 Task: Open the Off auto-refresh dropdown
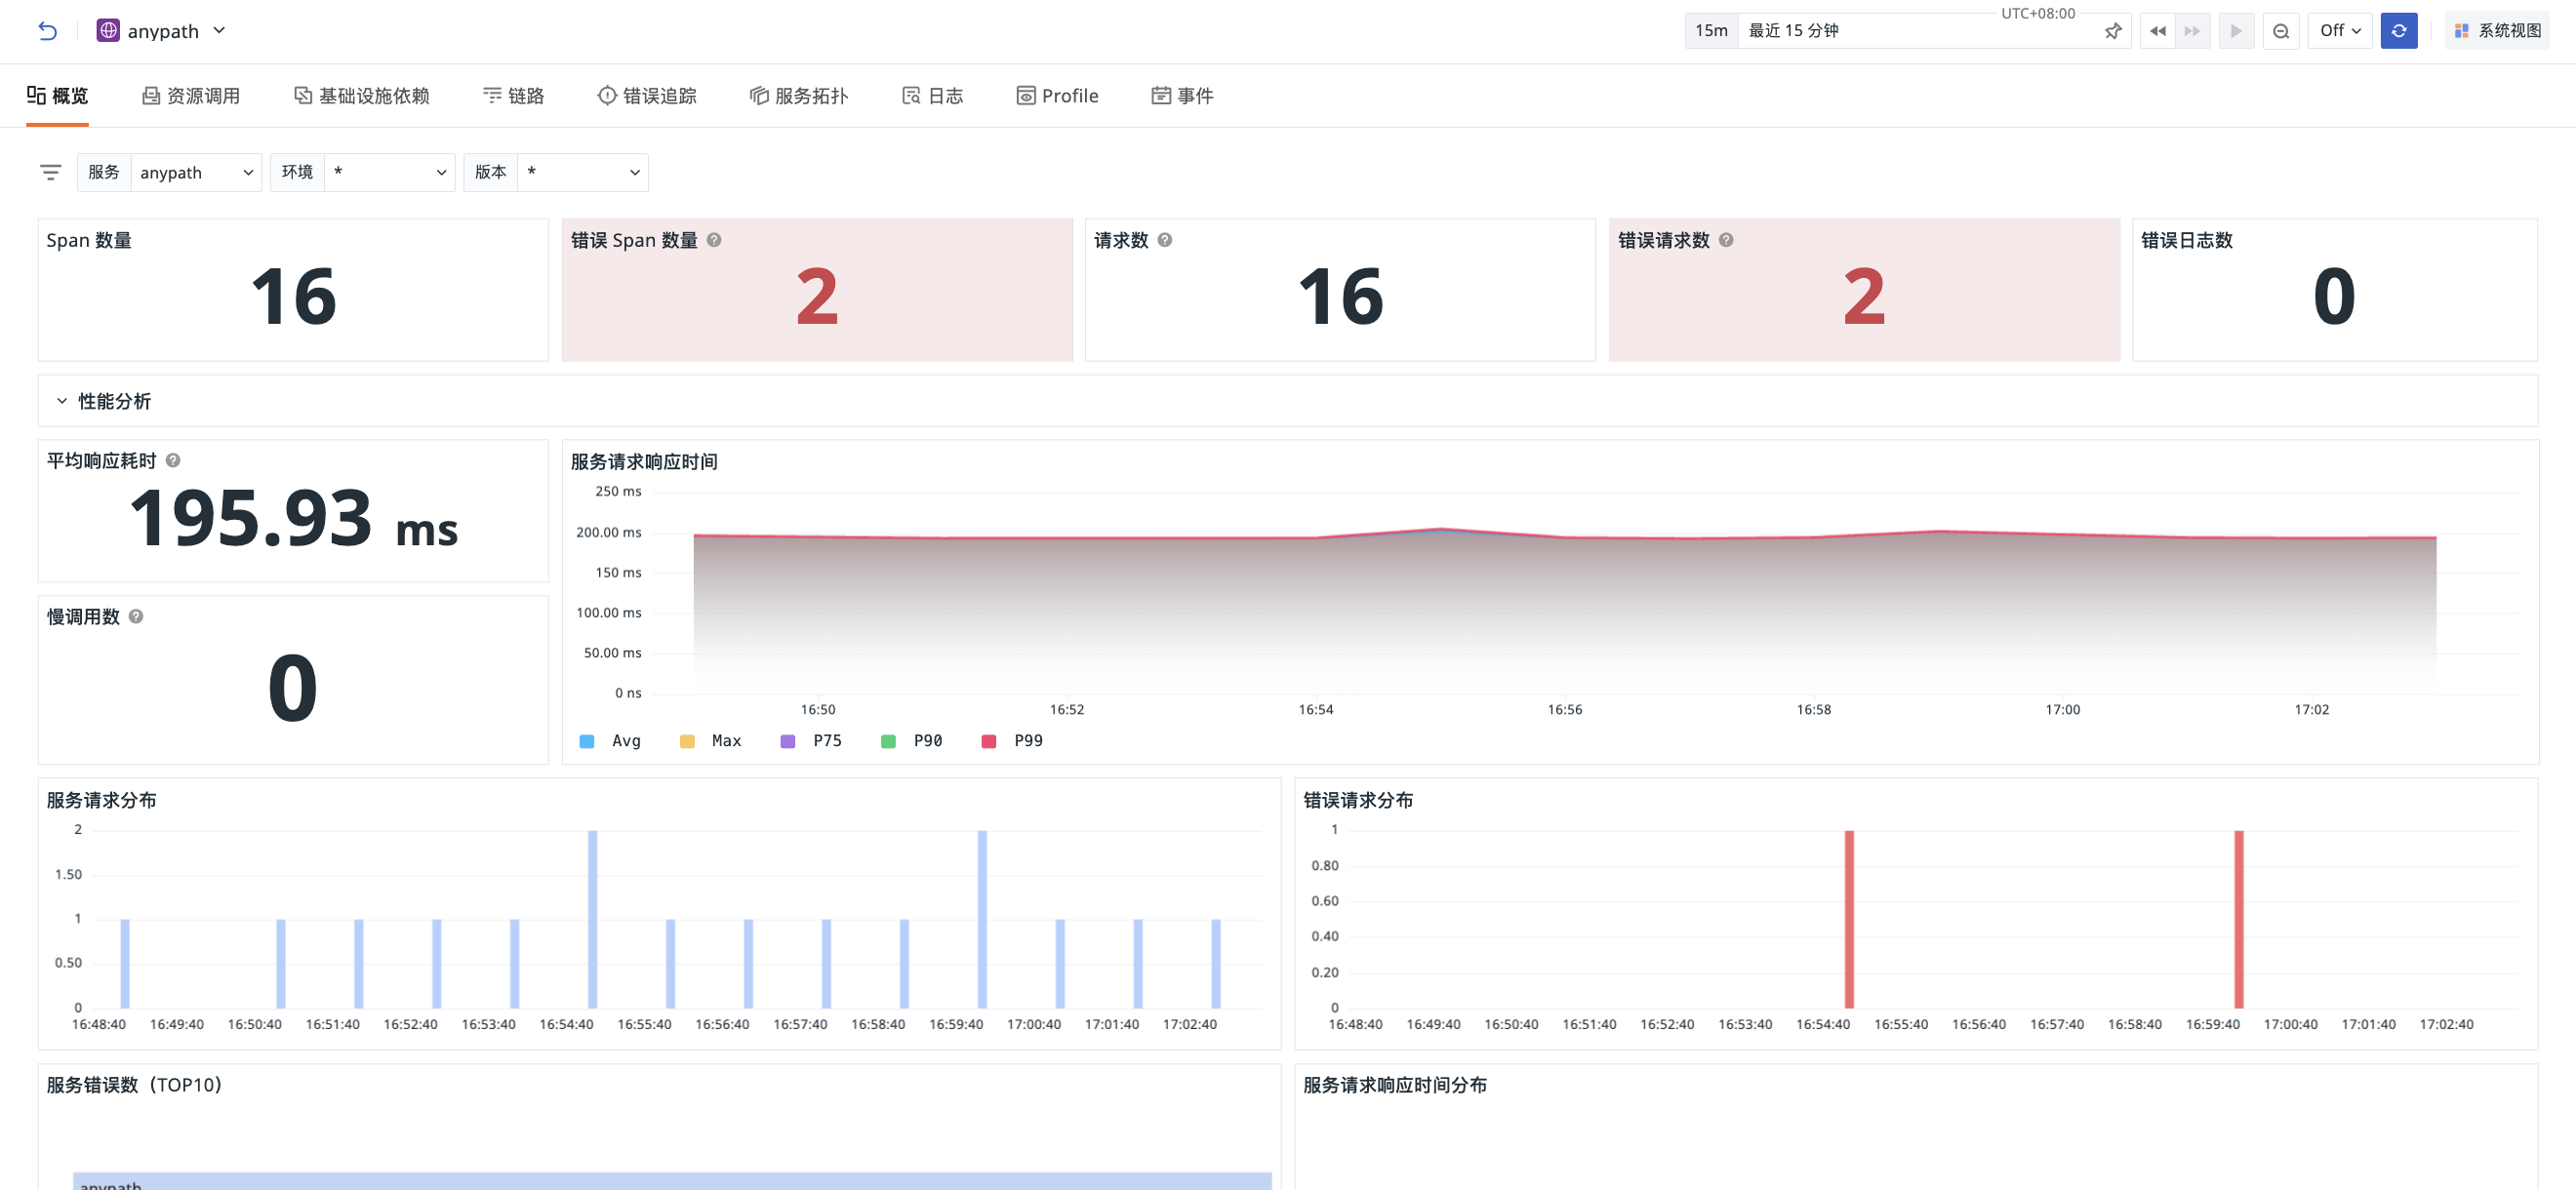coord(2340,31)
